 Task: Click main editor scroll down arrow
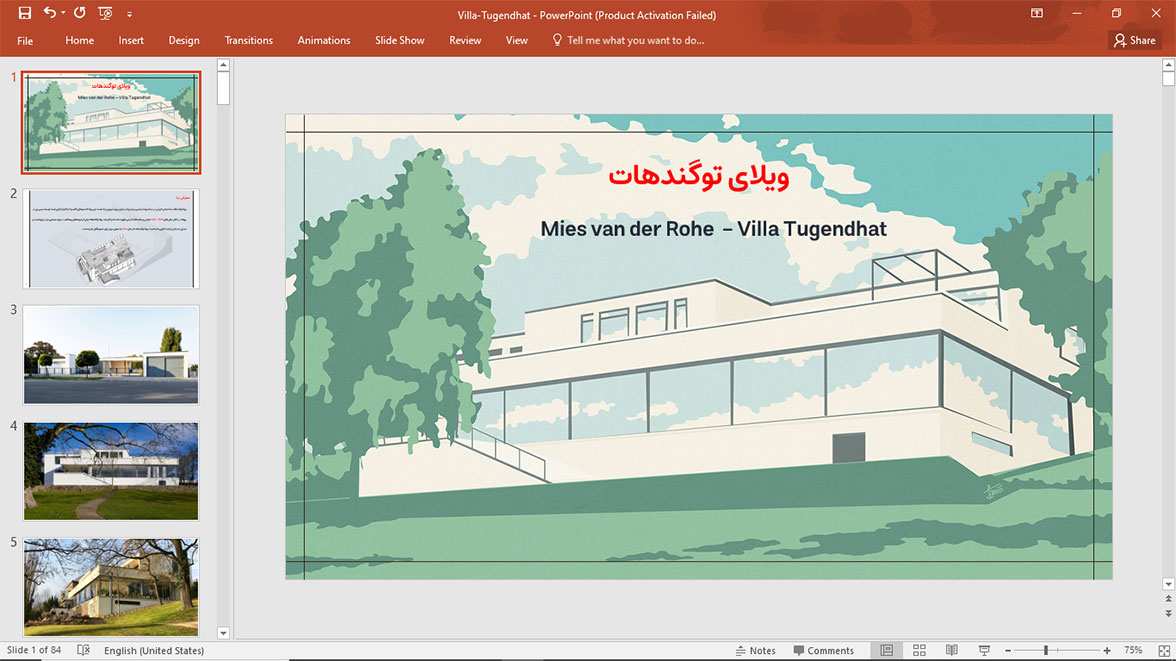(x=1168, y=584)
